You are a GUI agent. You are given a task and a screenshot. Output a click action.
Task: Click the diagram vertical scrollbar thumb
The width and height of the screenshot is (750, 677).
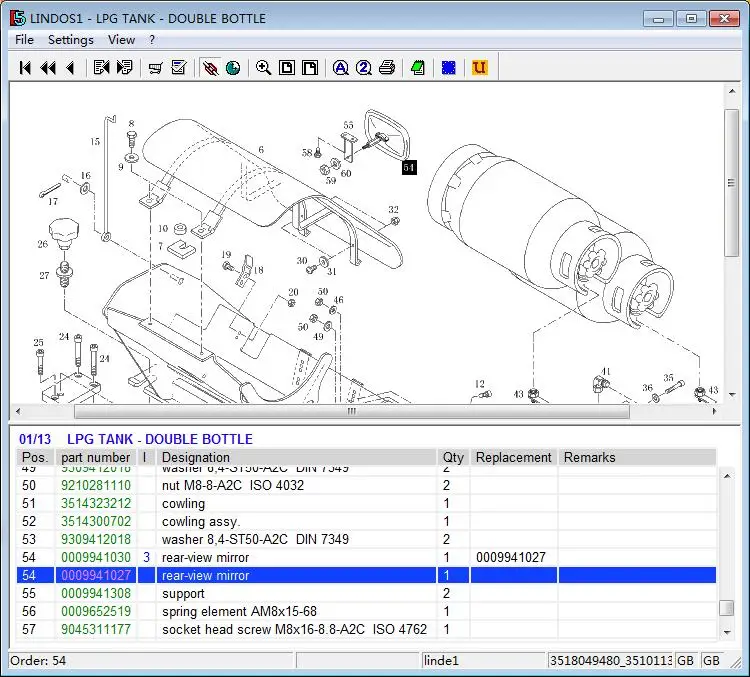point(731,183)
